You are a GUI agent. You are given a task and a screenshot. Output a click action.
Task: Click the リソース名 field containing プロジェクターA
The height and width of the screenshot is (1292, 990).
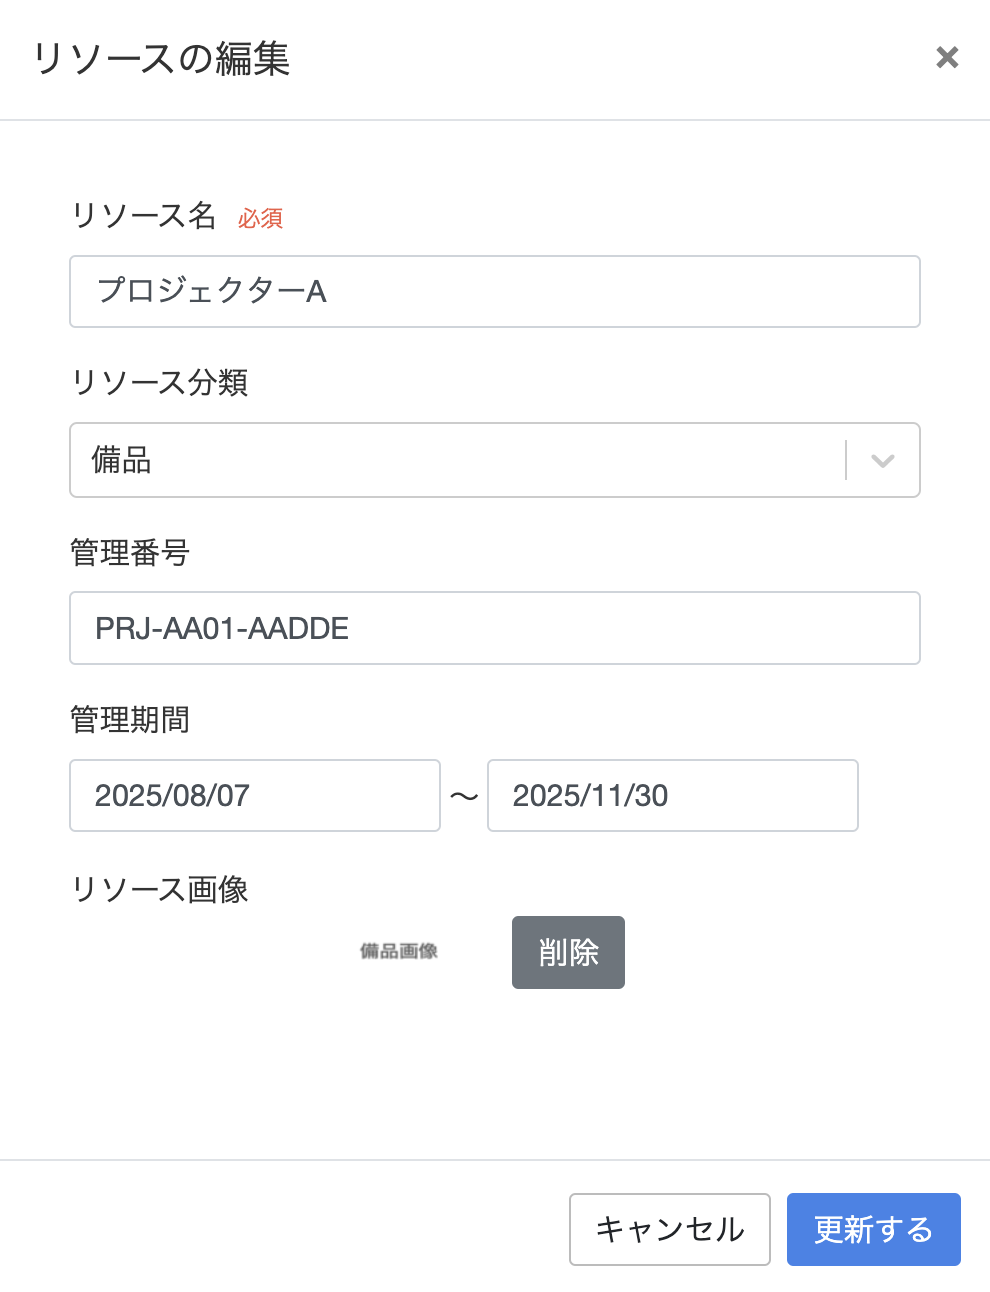pos(495,291)
